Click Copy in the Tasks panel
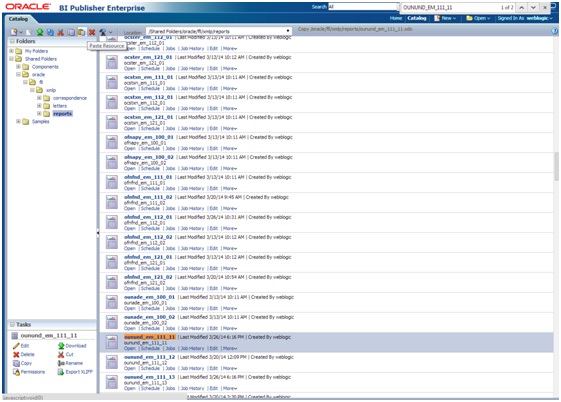The height and width of the screenshot is (402, 561). tap(26, 363)
